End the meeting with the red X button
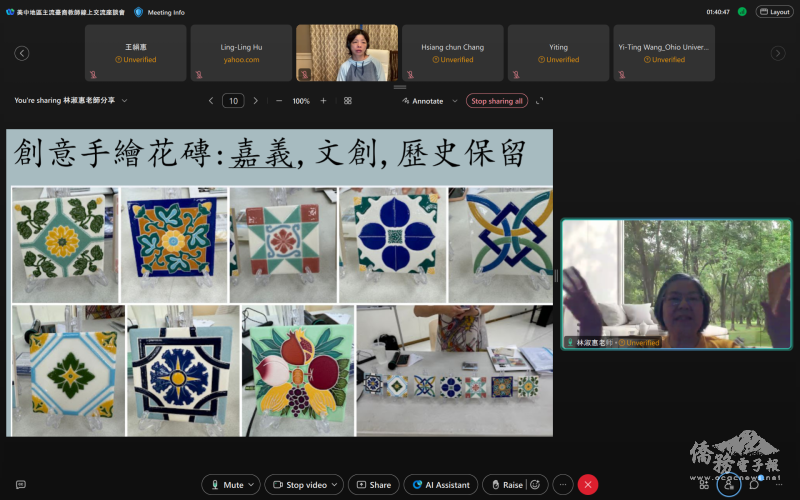The width and height of the screenshot is (800, 500). tap(588, 485)
